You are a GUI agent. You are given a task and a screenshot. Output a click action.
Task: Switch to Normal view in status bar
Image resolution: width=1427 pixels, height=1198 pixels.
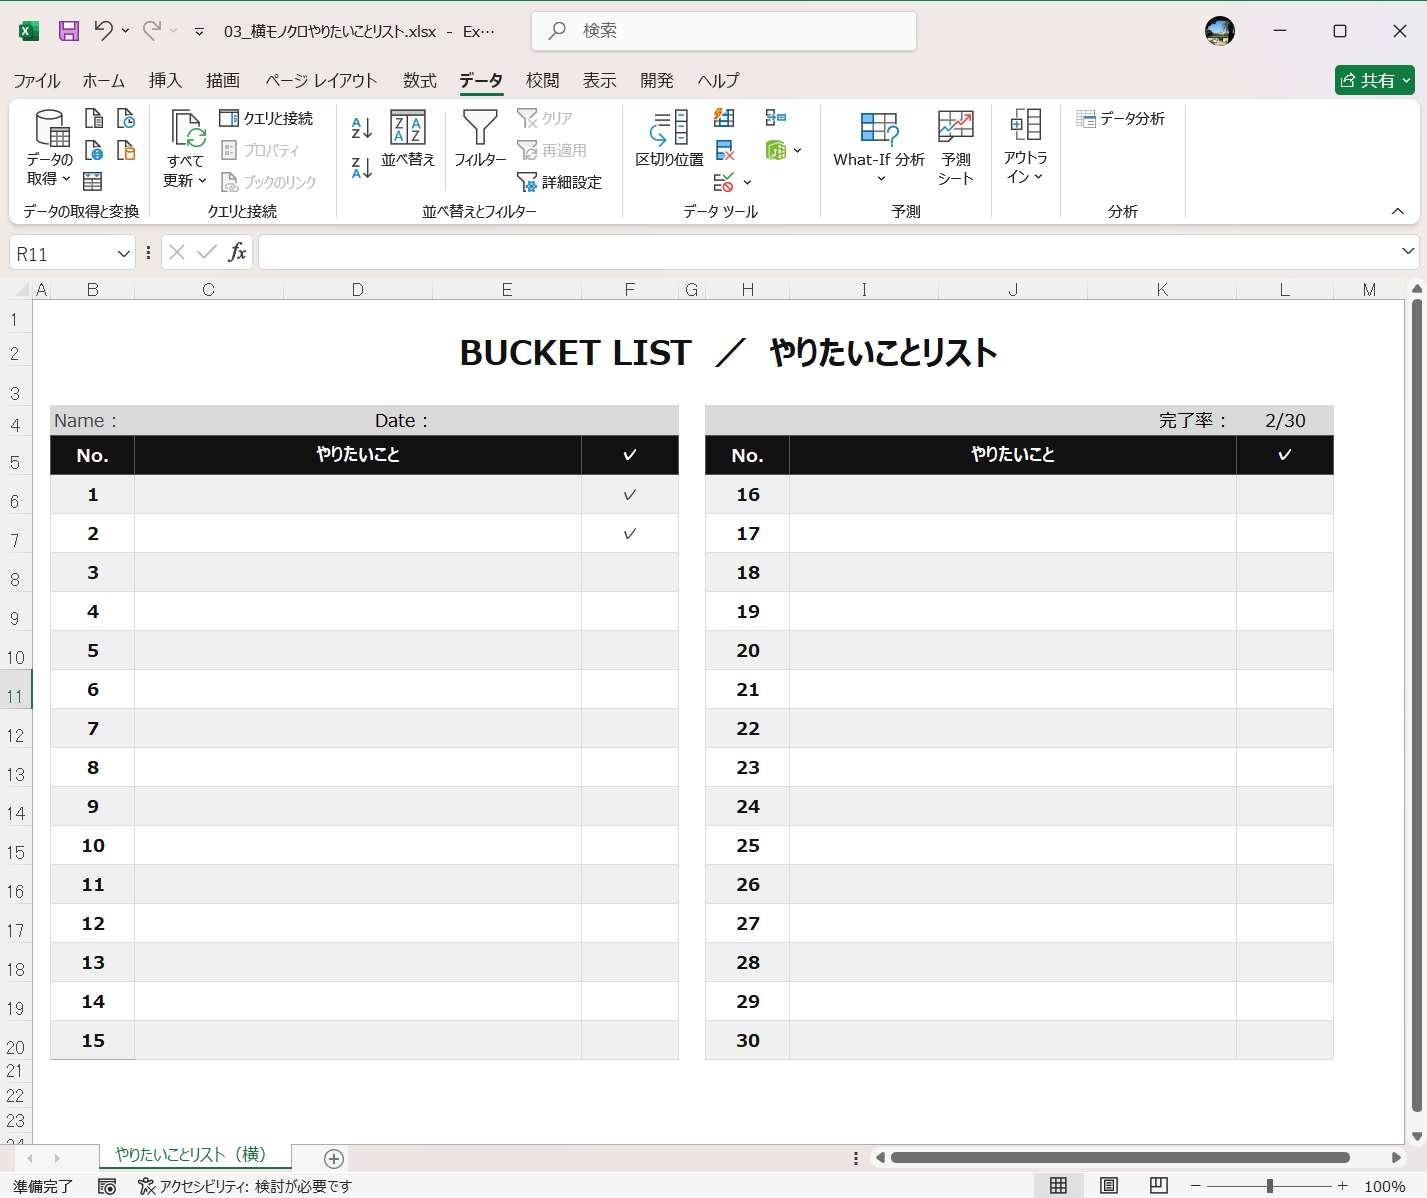pos(1058,1185)
